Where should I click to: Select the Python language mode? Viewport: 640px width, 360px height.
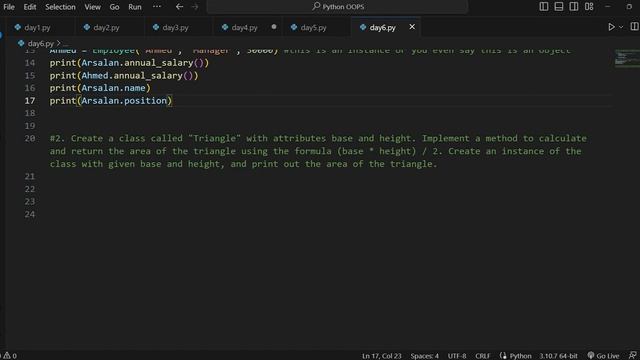click(520, 356)
